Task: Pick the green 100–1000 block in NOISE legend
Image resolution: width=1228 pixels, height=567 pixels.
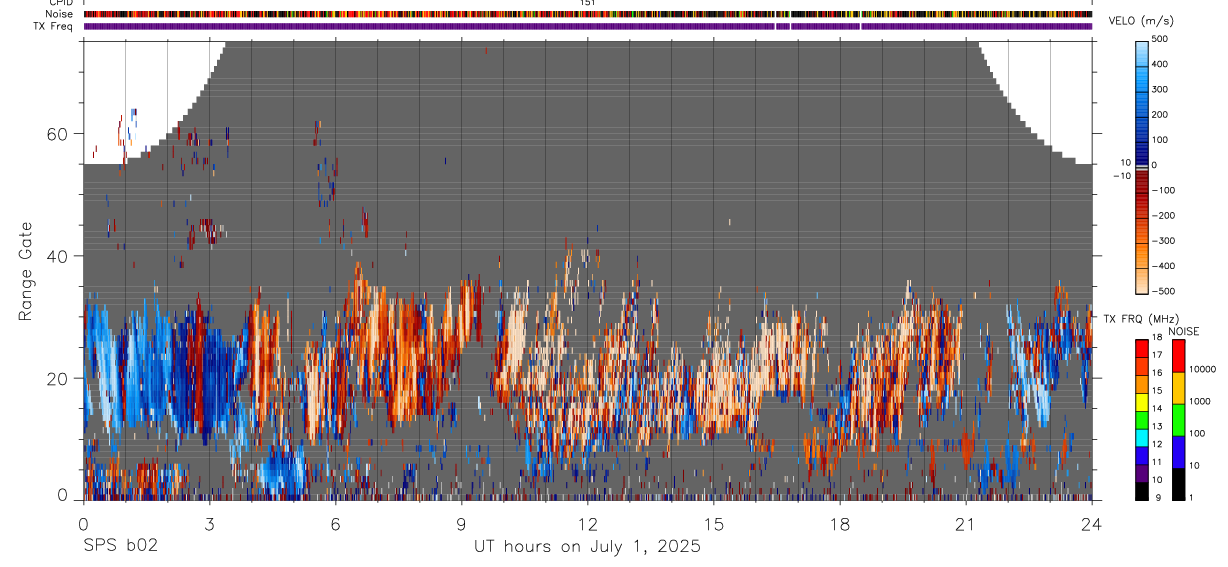Action: (x=1178, y=420)
